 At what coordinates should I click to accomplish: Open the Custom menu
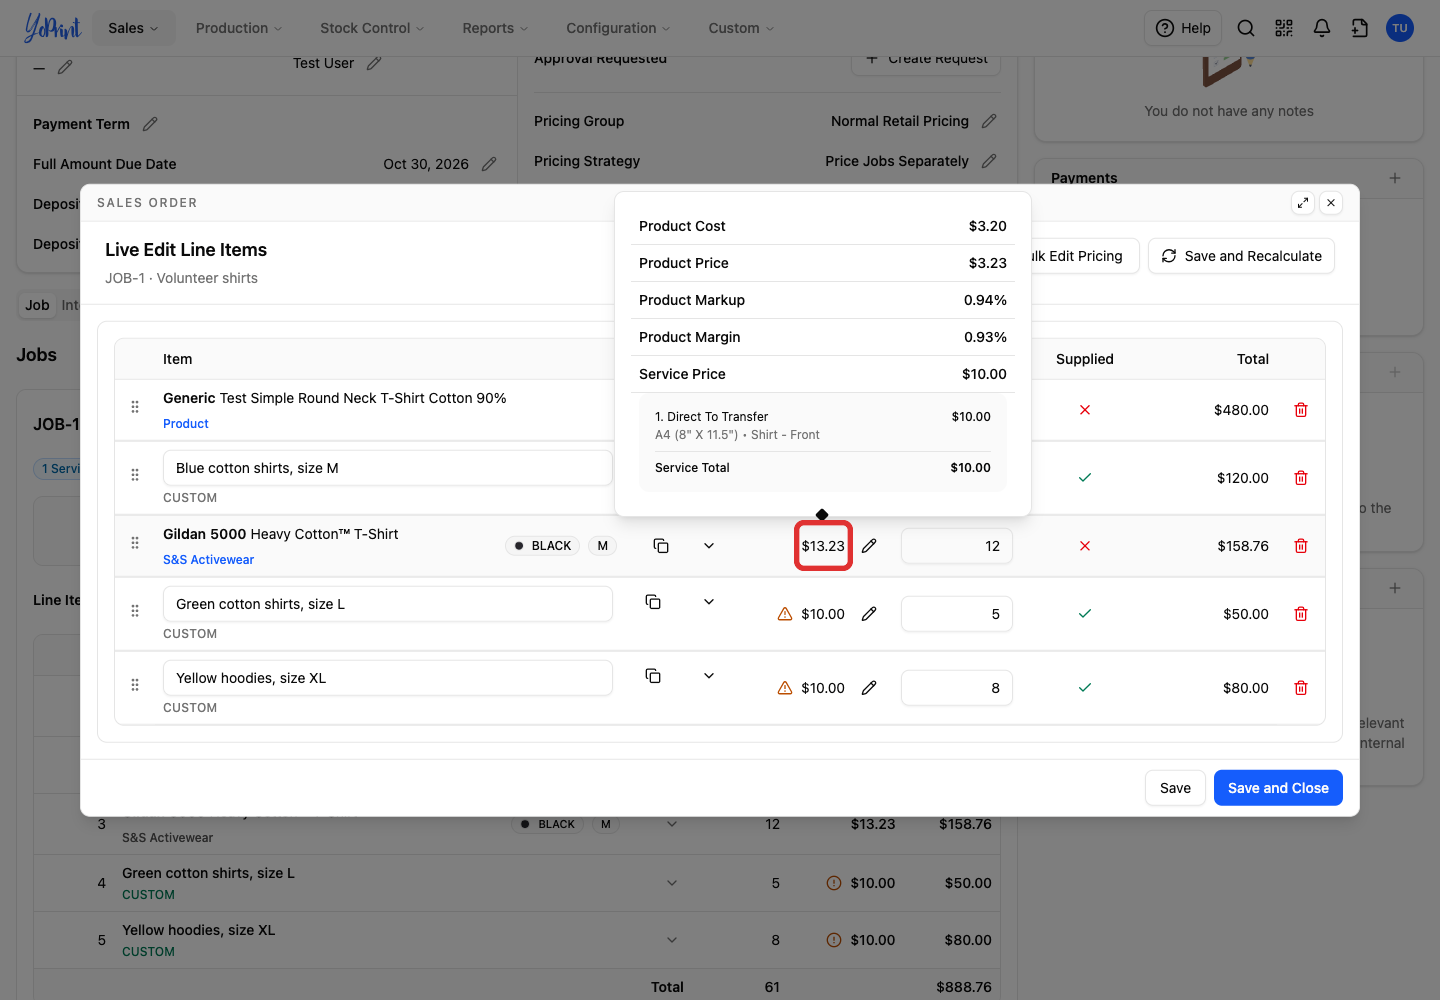coord(741,28)
